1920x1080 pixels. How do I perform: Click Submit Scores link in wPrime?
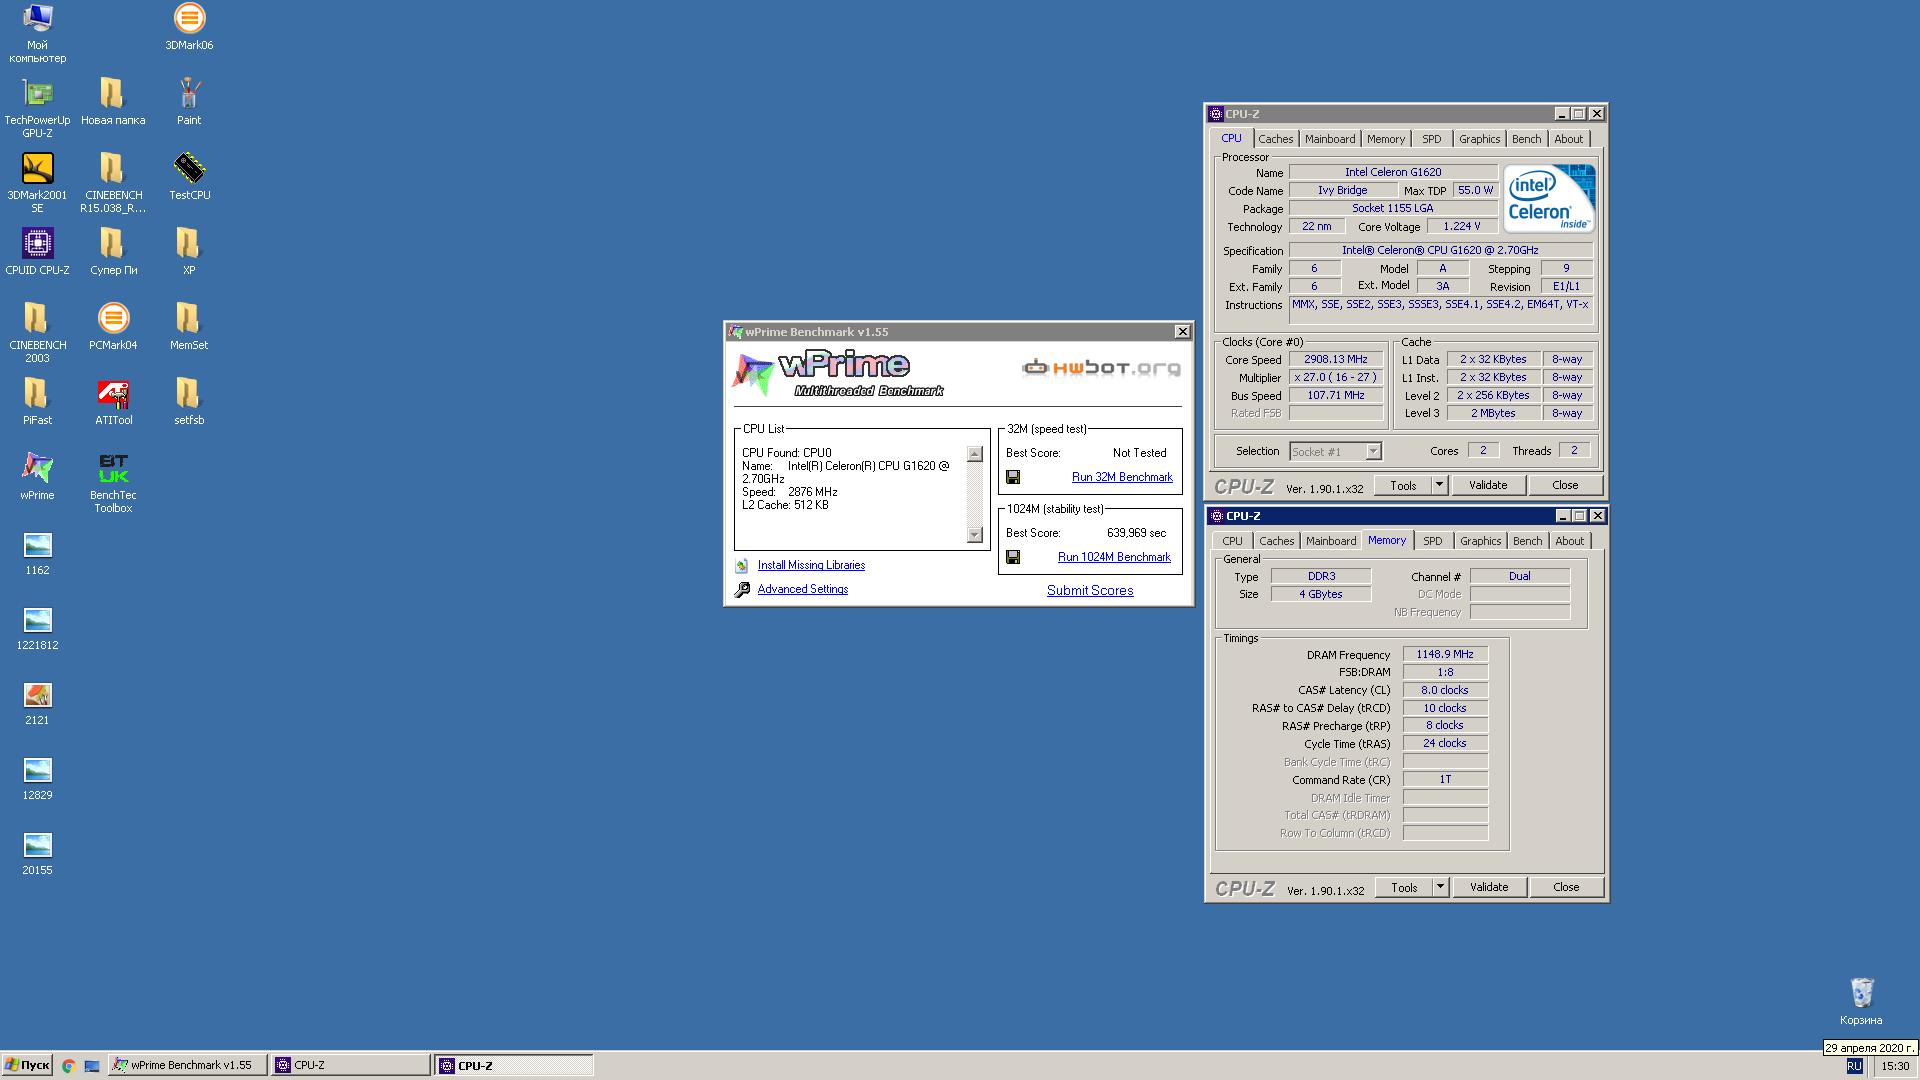1090,590
